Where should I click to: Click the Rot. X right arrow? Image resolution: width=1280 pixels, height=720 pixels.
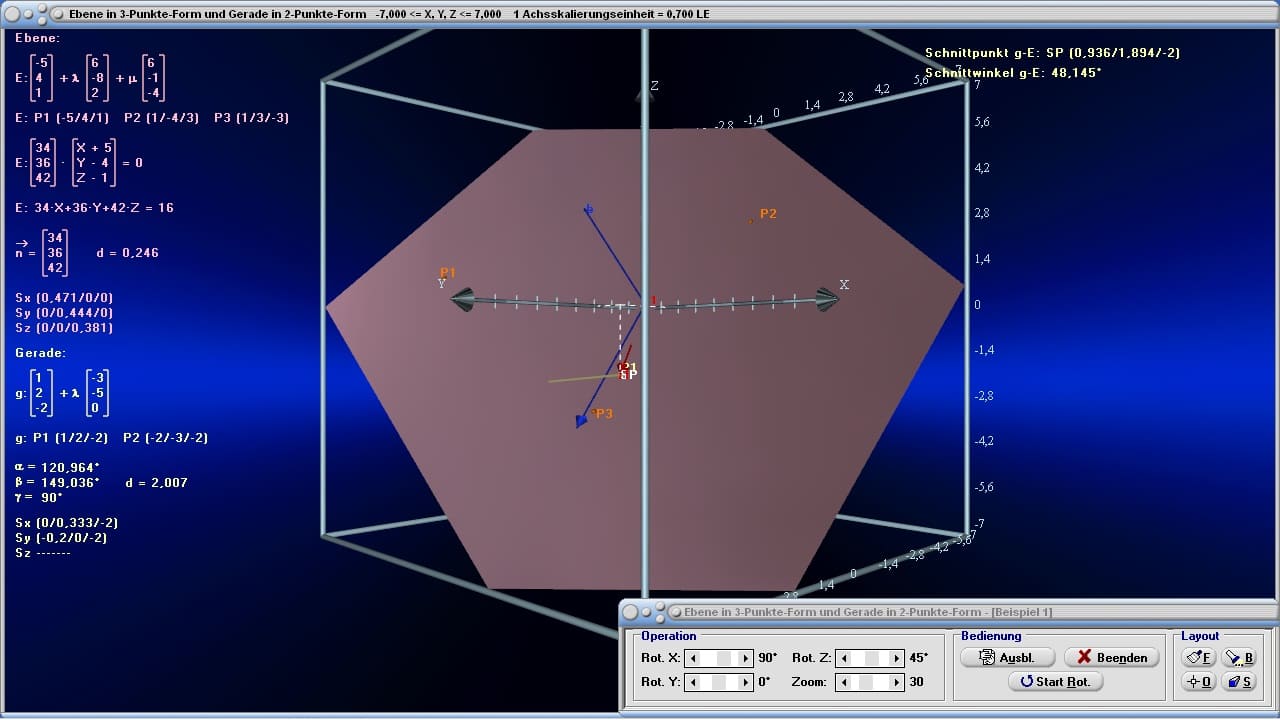click(x=746, y=658)
